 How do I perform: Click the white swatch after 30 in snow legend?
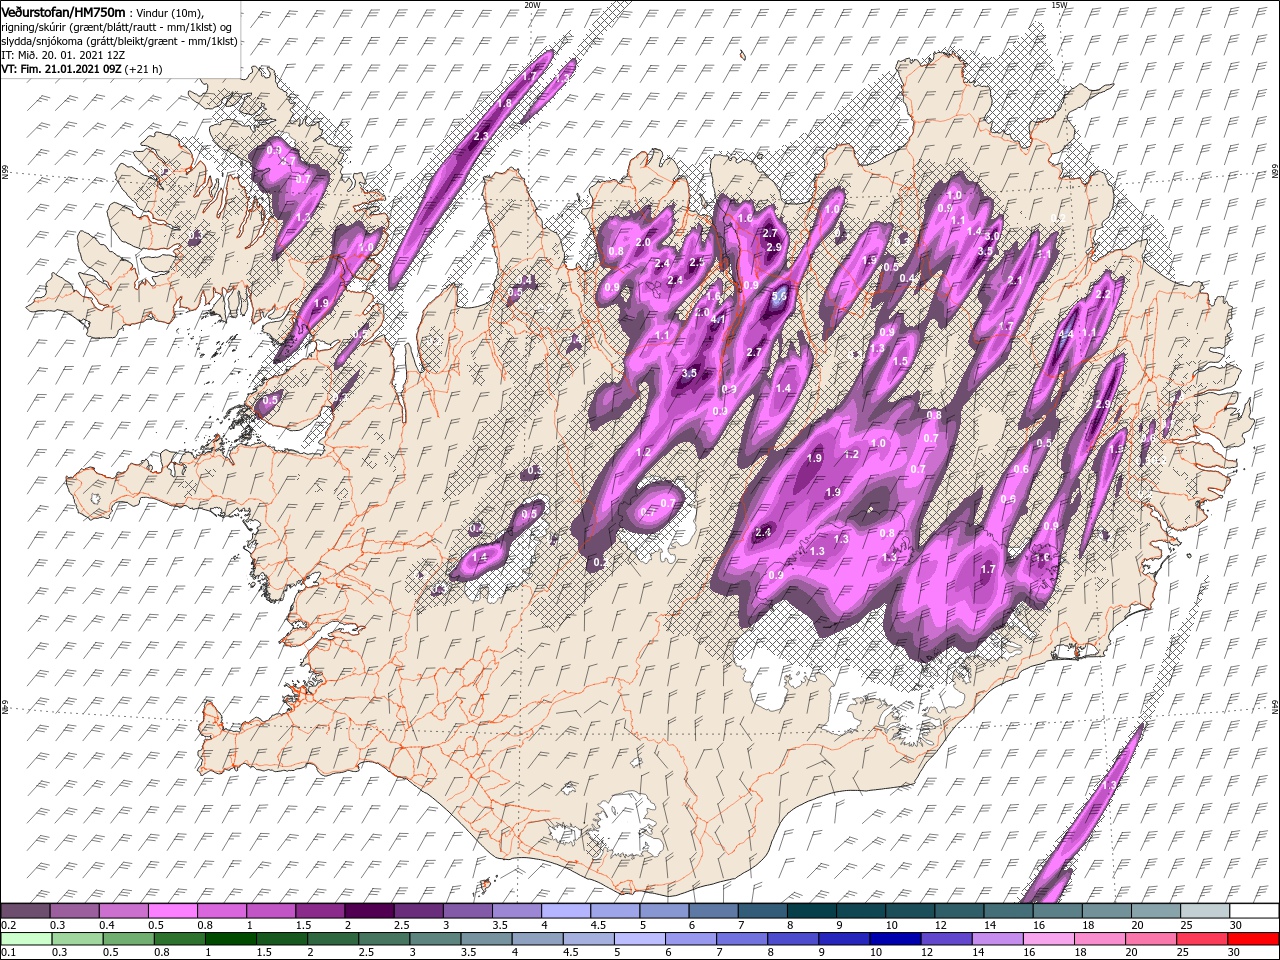point(1254,911)
